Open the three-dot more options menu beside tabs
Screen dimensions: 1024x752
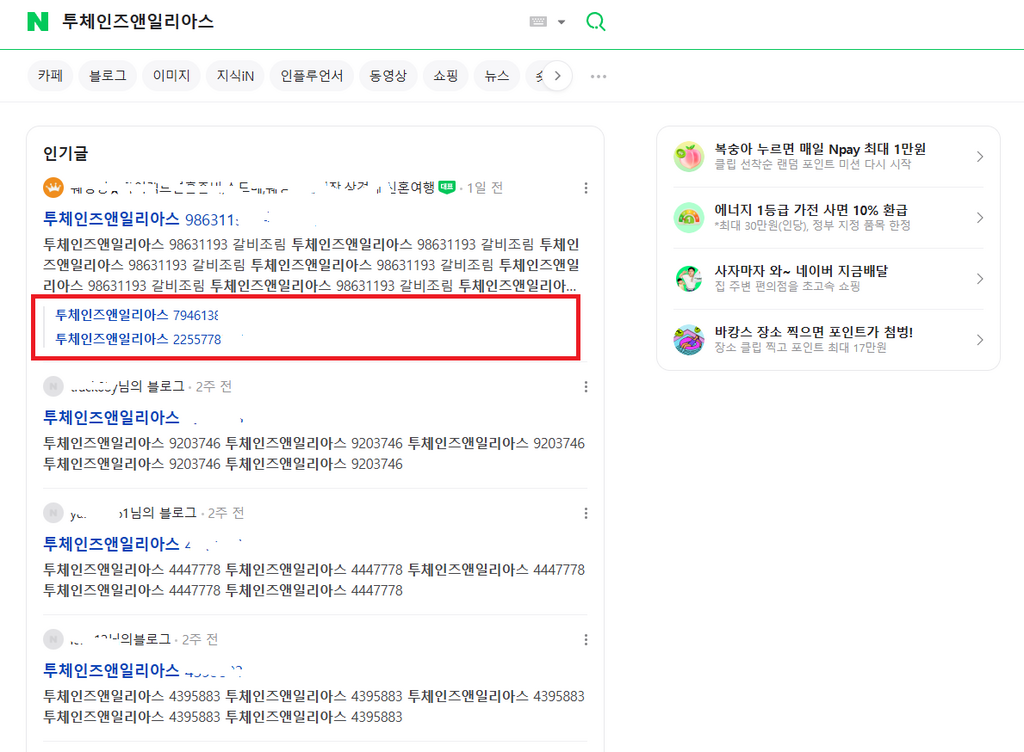598,76
